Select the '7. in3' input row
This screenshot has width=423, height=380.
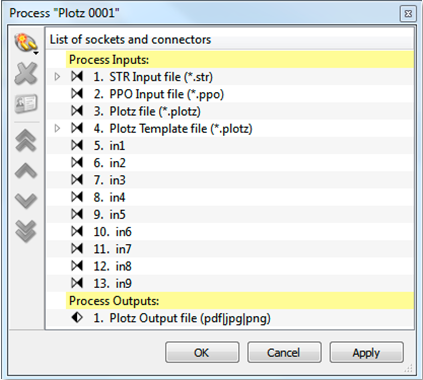tap(230, 180)
